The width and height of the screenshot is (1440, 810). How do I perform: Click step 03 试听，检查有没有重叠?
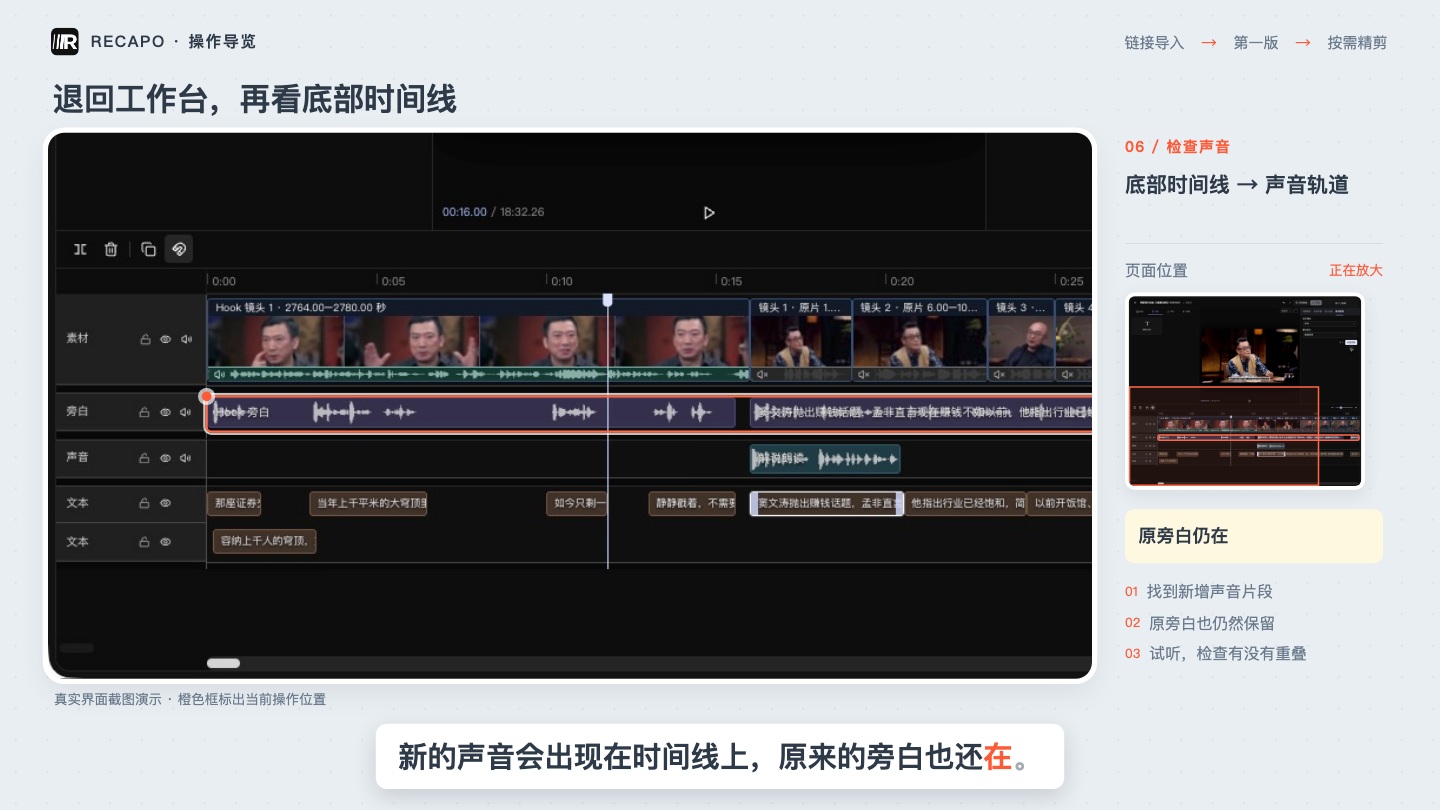[x=1216, y=654]
